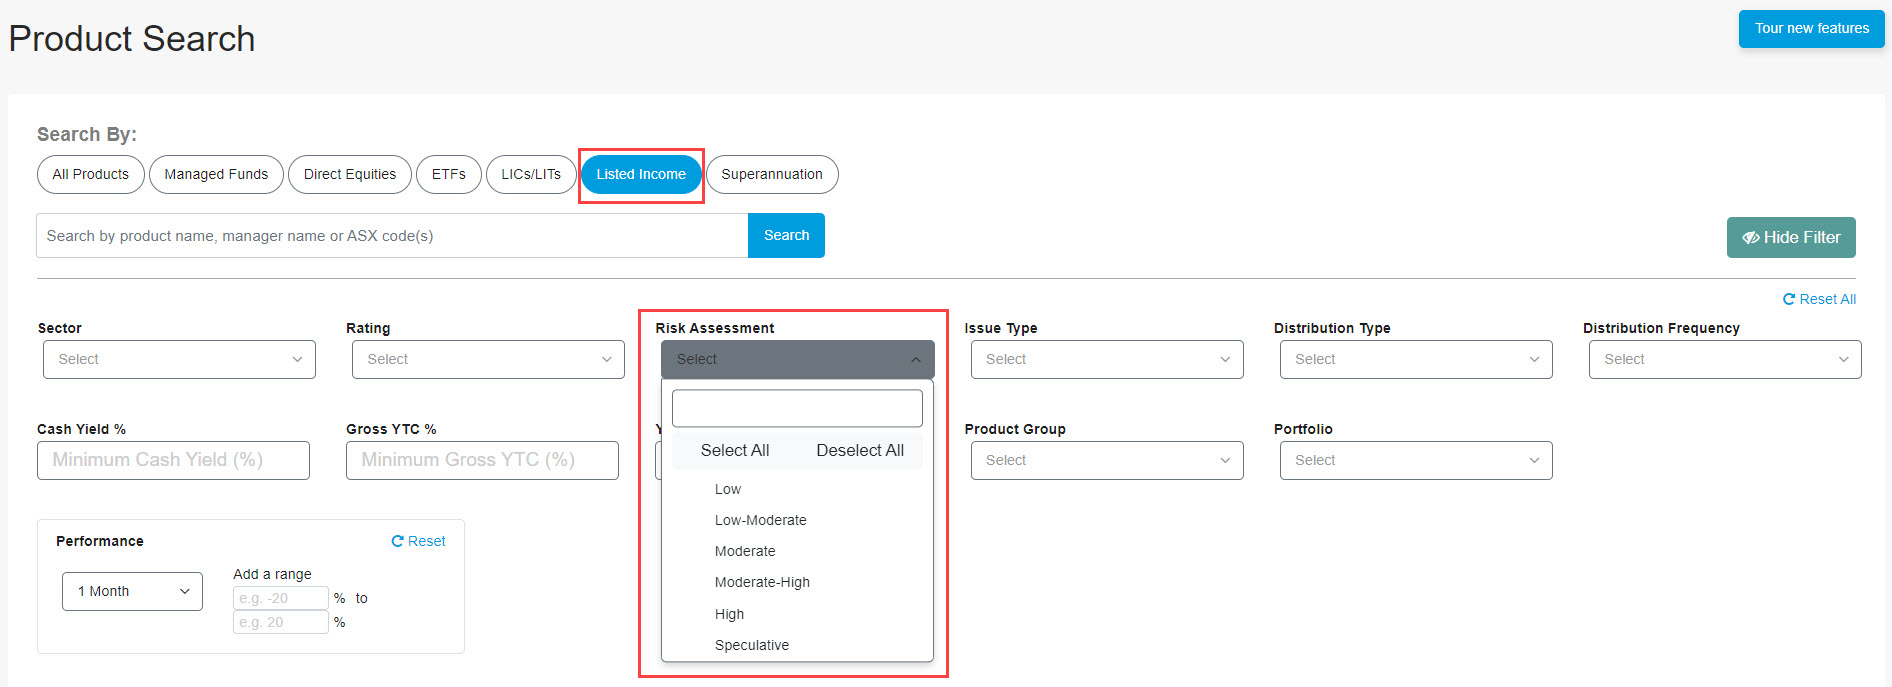The image size is (1892, 687).
Task: Focus the Risk Assessment filter search box
Action: (797, 409)
